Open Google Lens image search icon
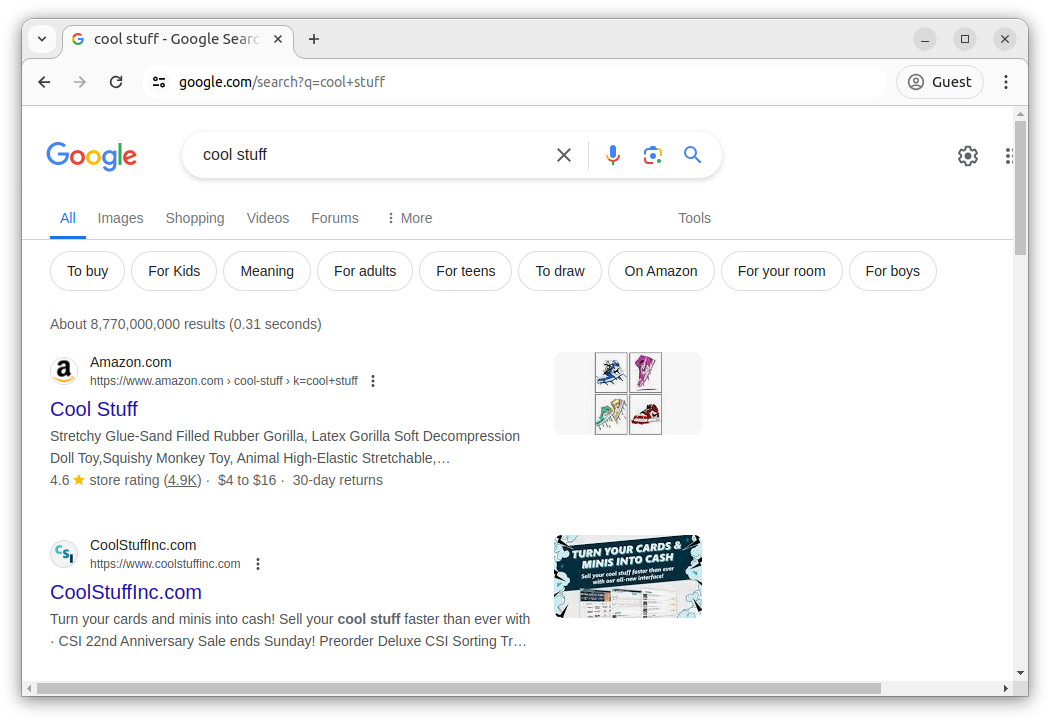Viewport: 1050px width, 721px height. pos(652,155)
